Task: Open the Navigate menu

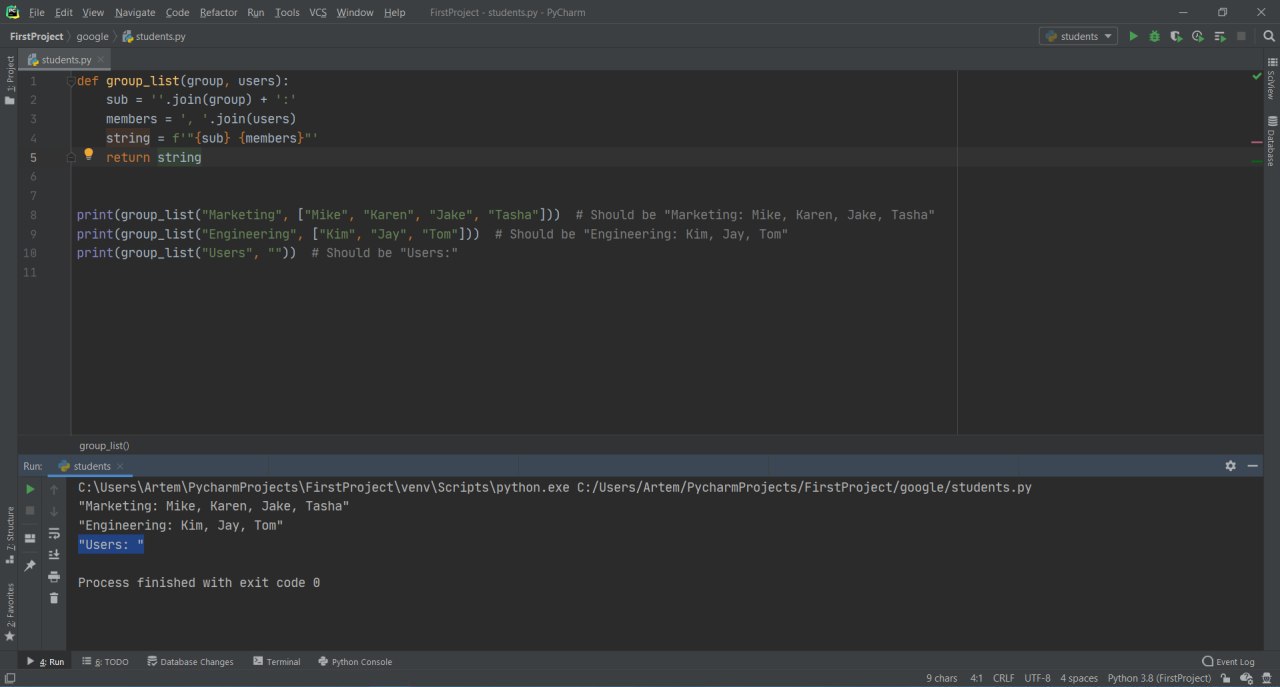Action: [135, 12]
